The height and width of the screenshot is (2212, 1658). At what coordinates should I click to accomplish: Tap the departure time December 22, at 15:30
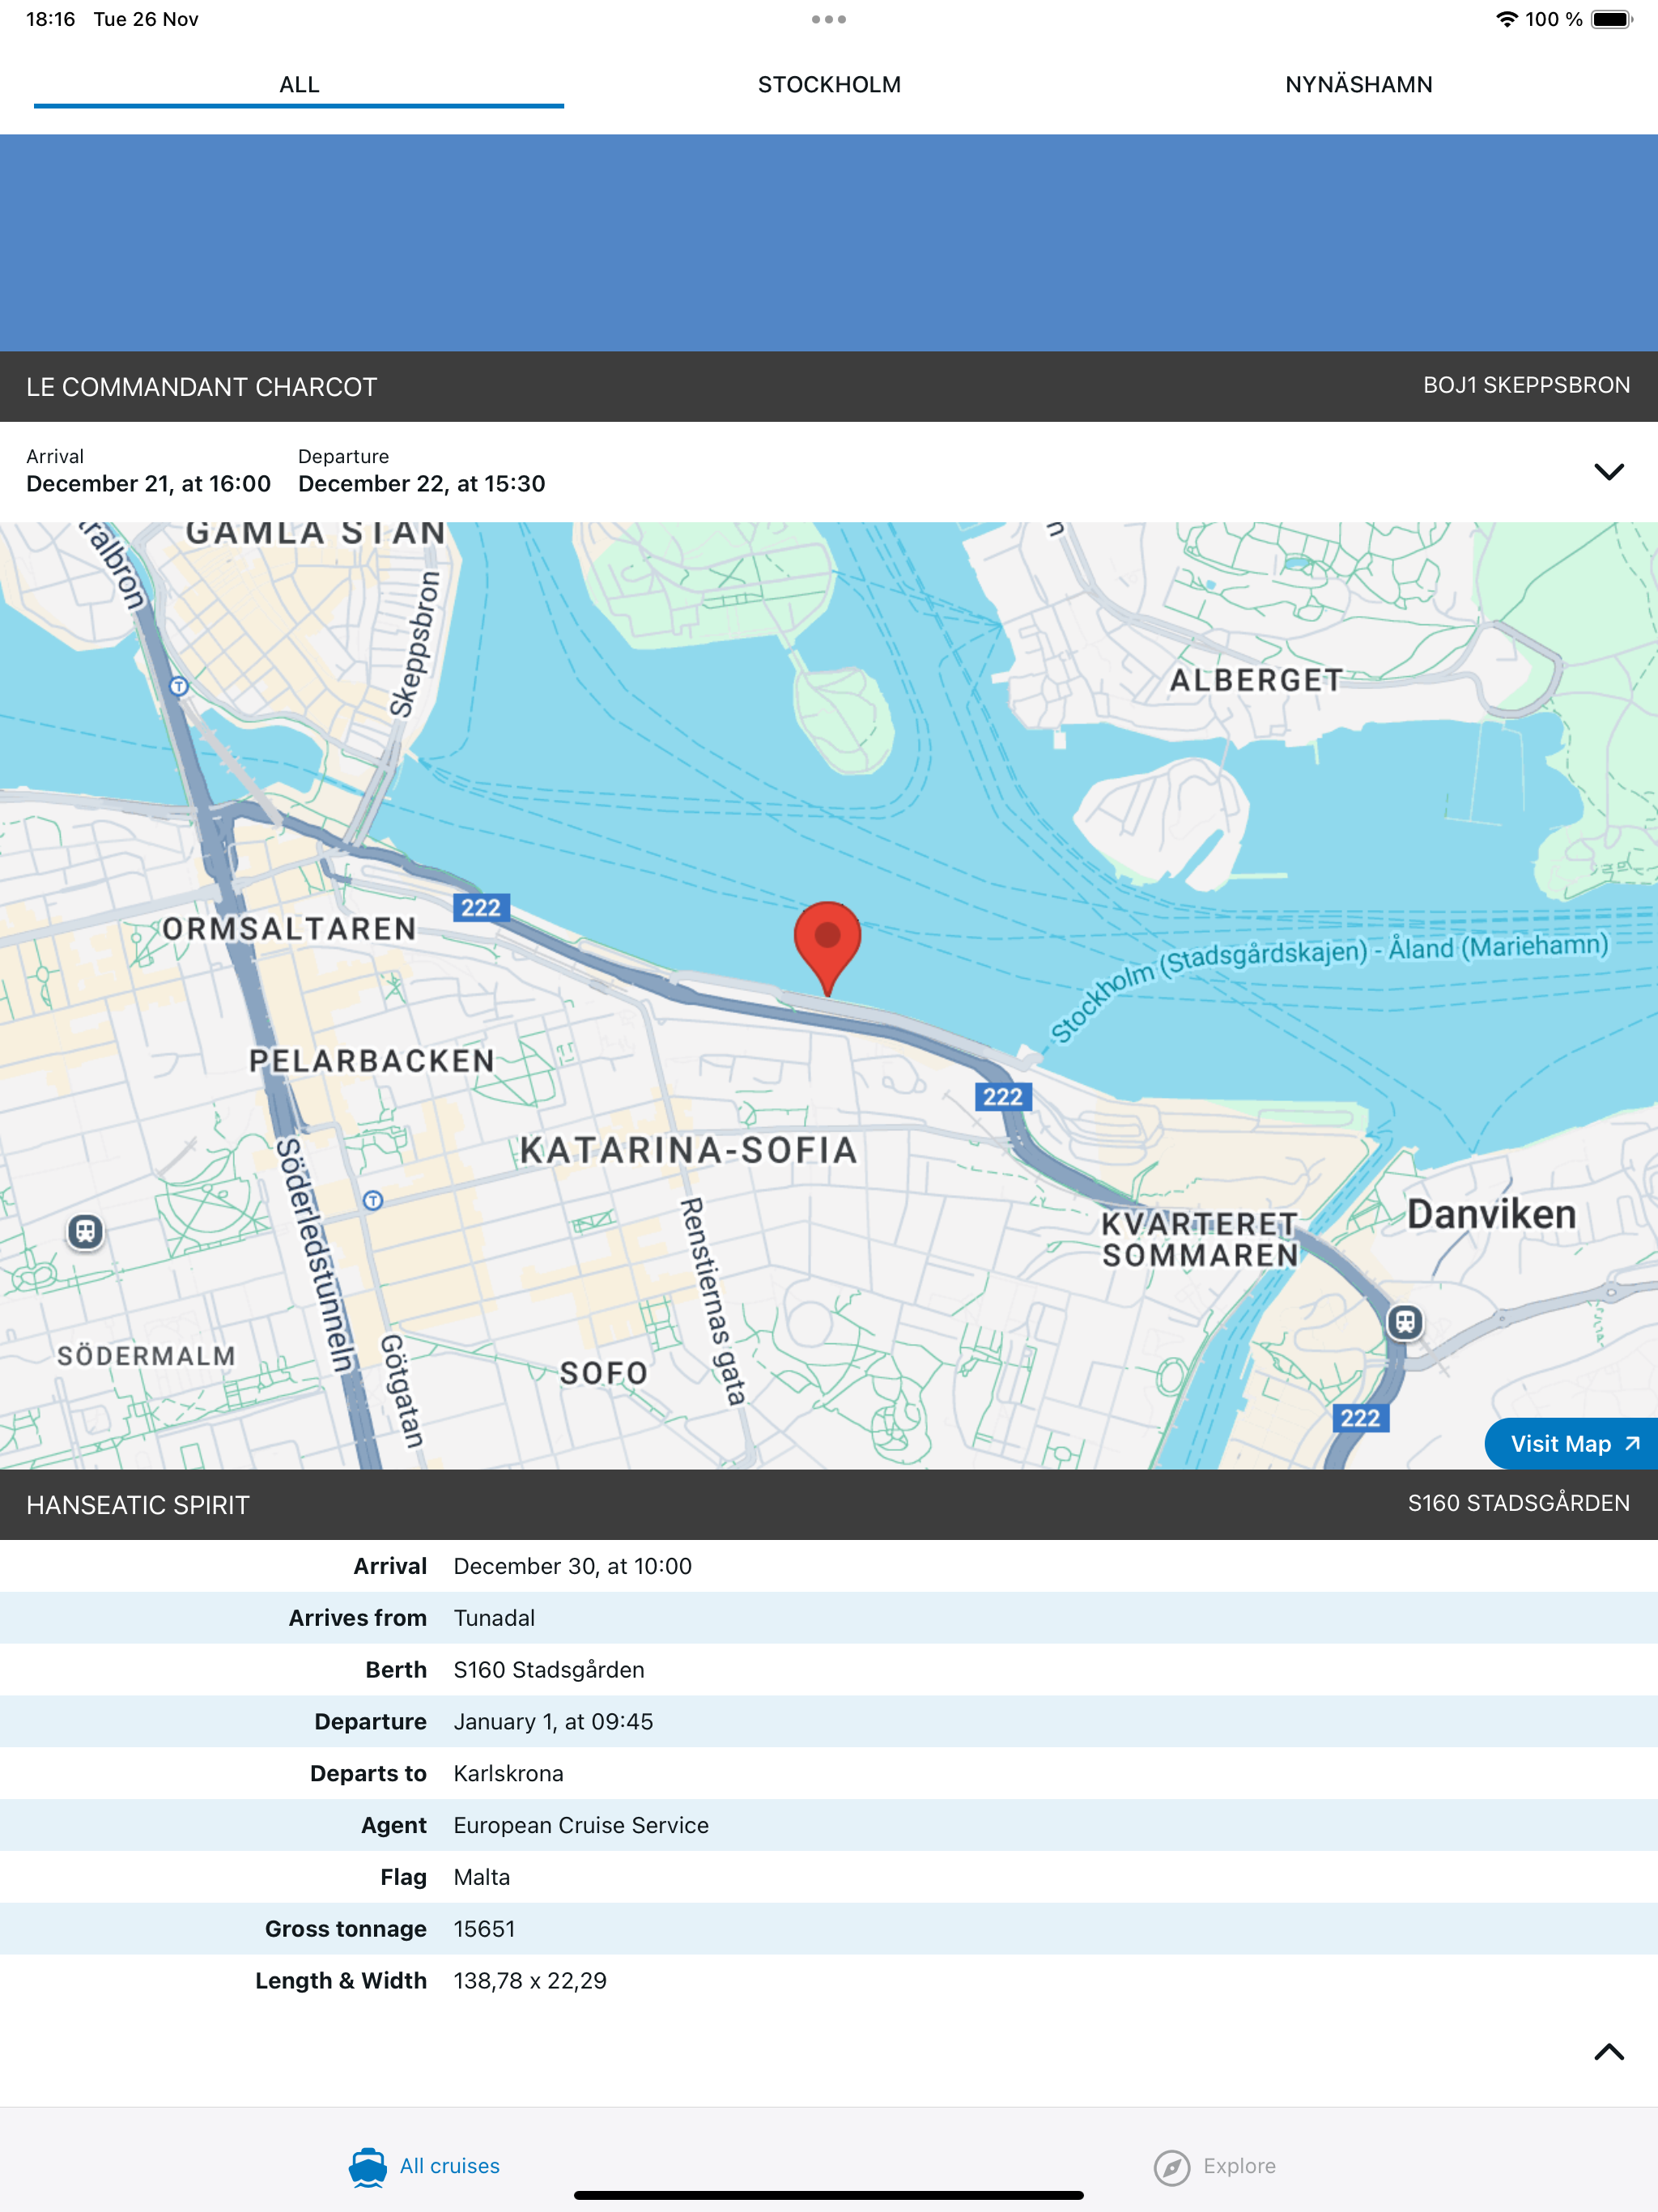[x=422, y=484]
